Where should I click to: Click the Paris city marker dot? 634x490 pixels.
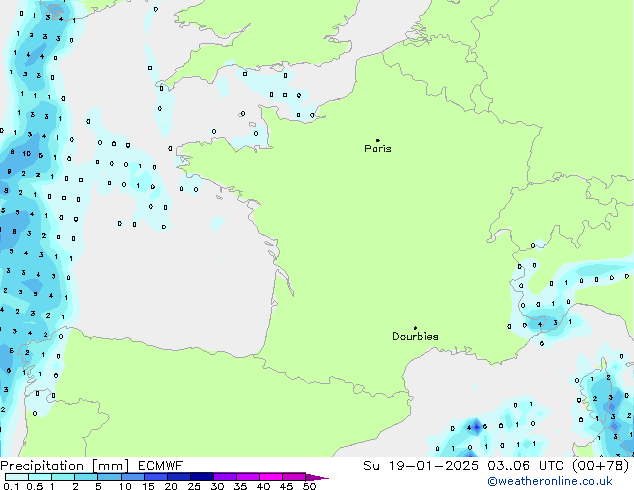pos(377,140)
